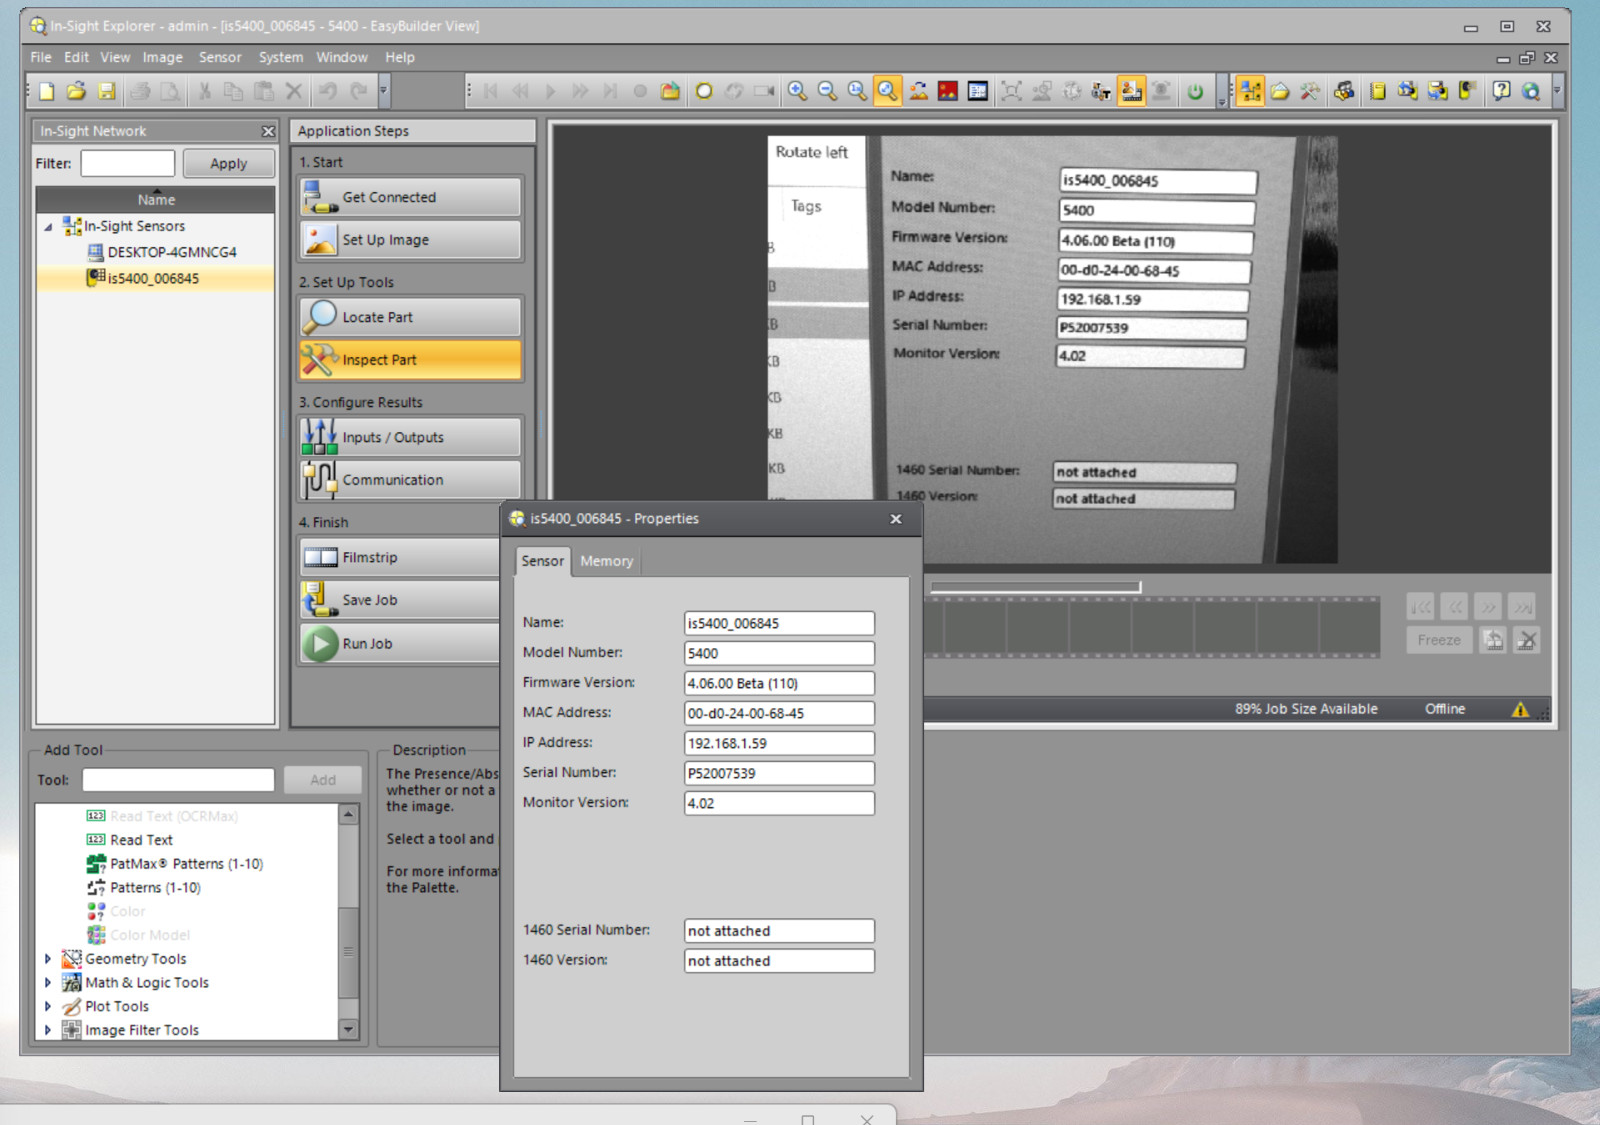Click the yellow warning icon in status bar
Viewport: 1600px width, 1125px height.
pos(1520,709)
